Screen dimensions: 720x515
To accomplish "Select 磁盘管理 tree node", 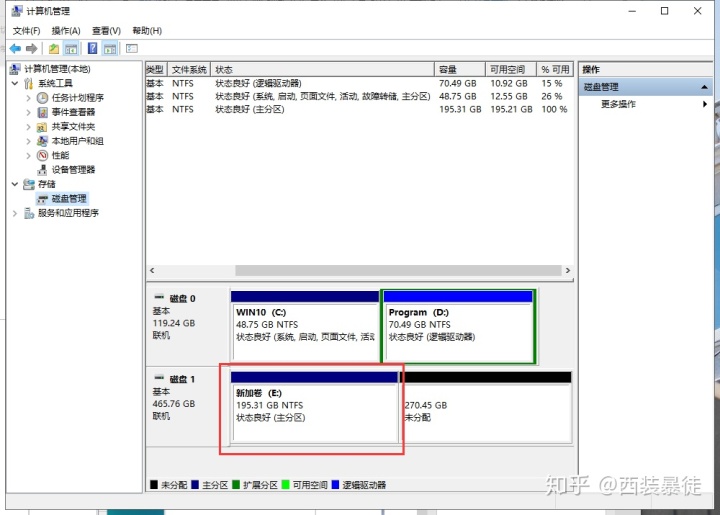I will [x=69, y=198].
